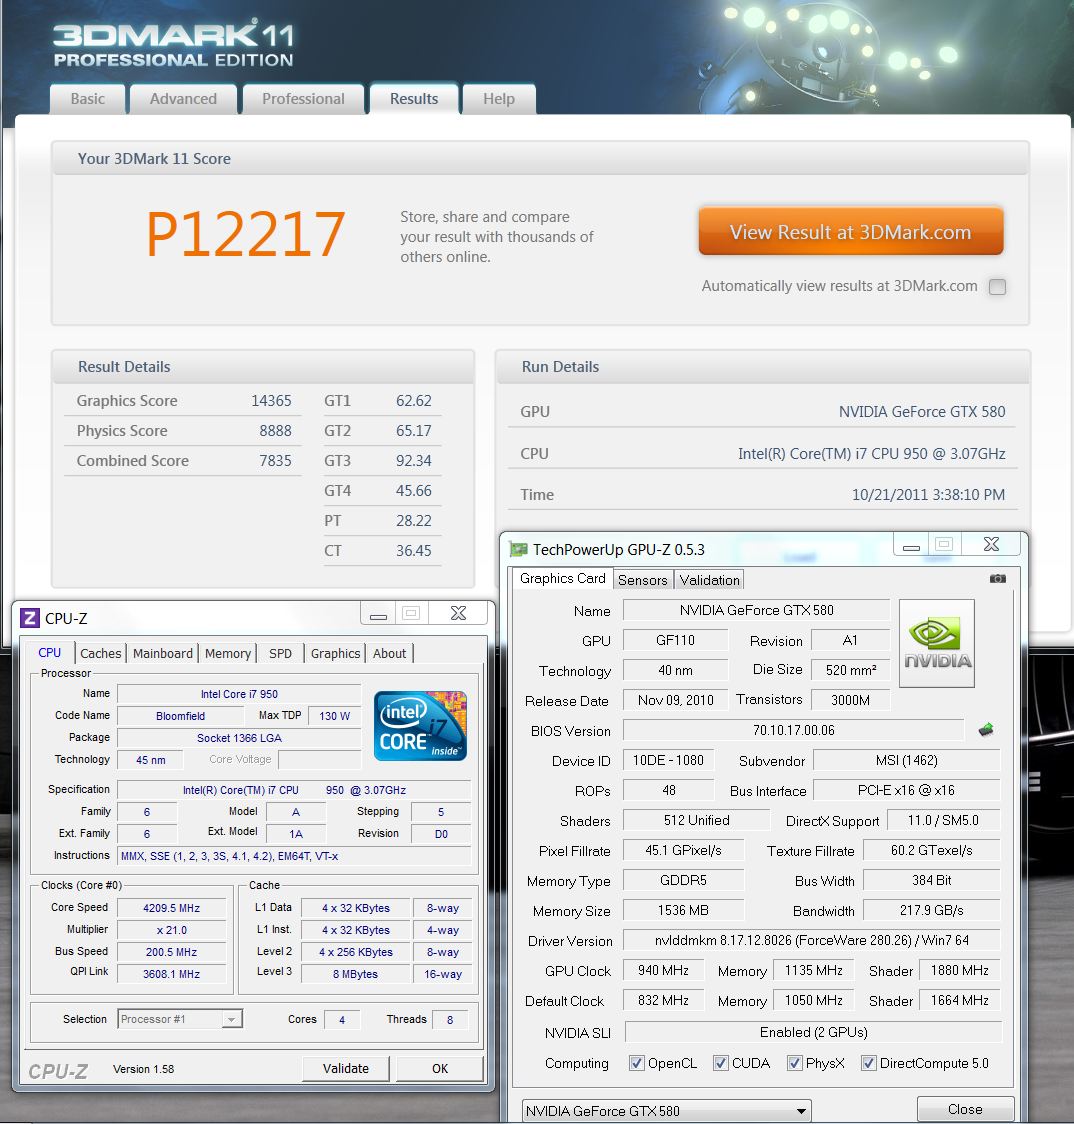Click the BIOS save chip icon in GPU-Z

(x=986, y=730)
